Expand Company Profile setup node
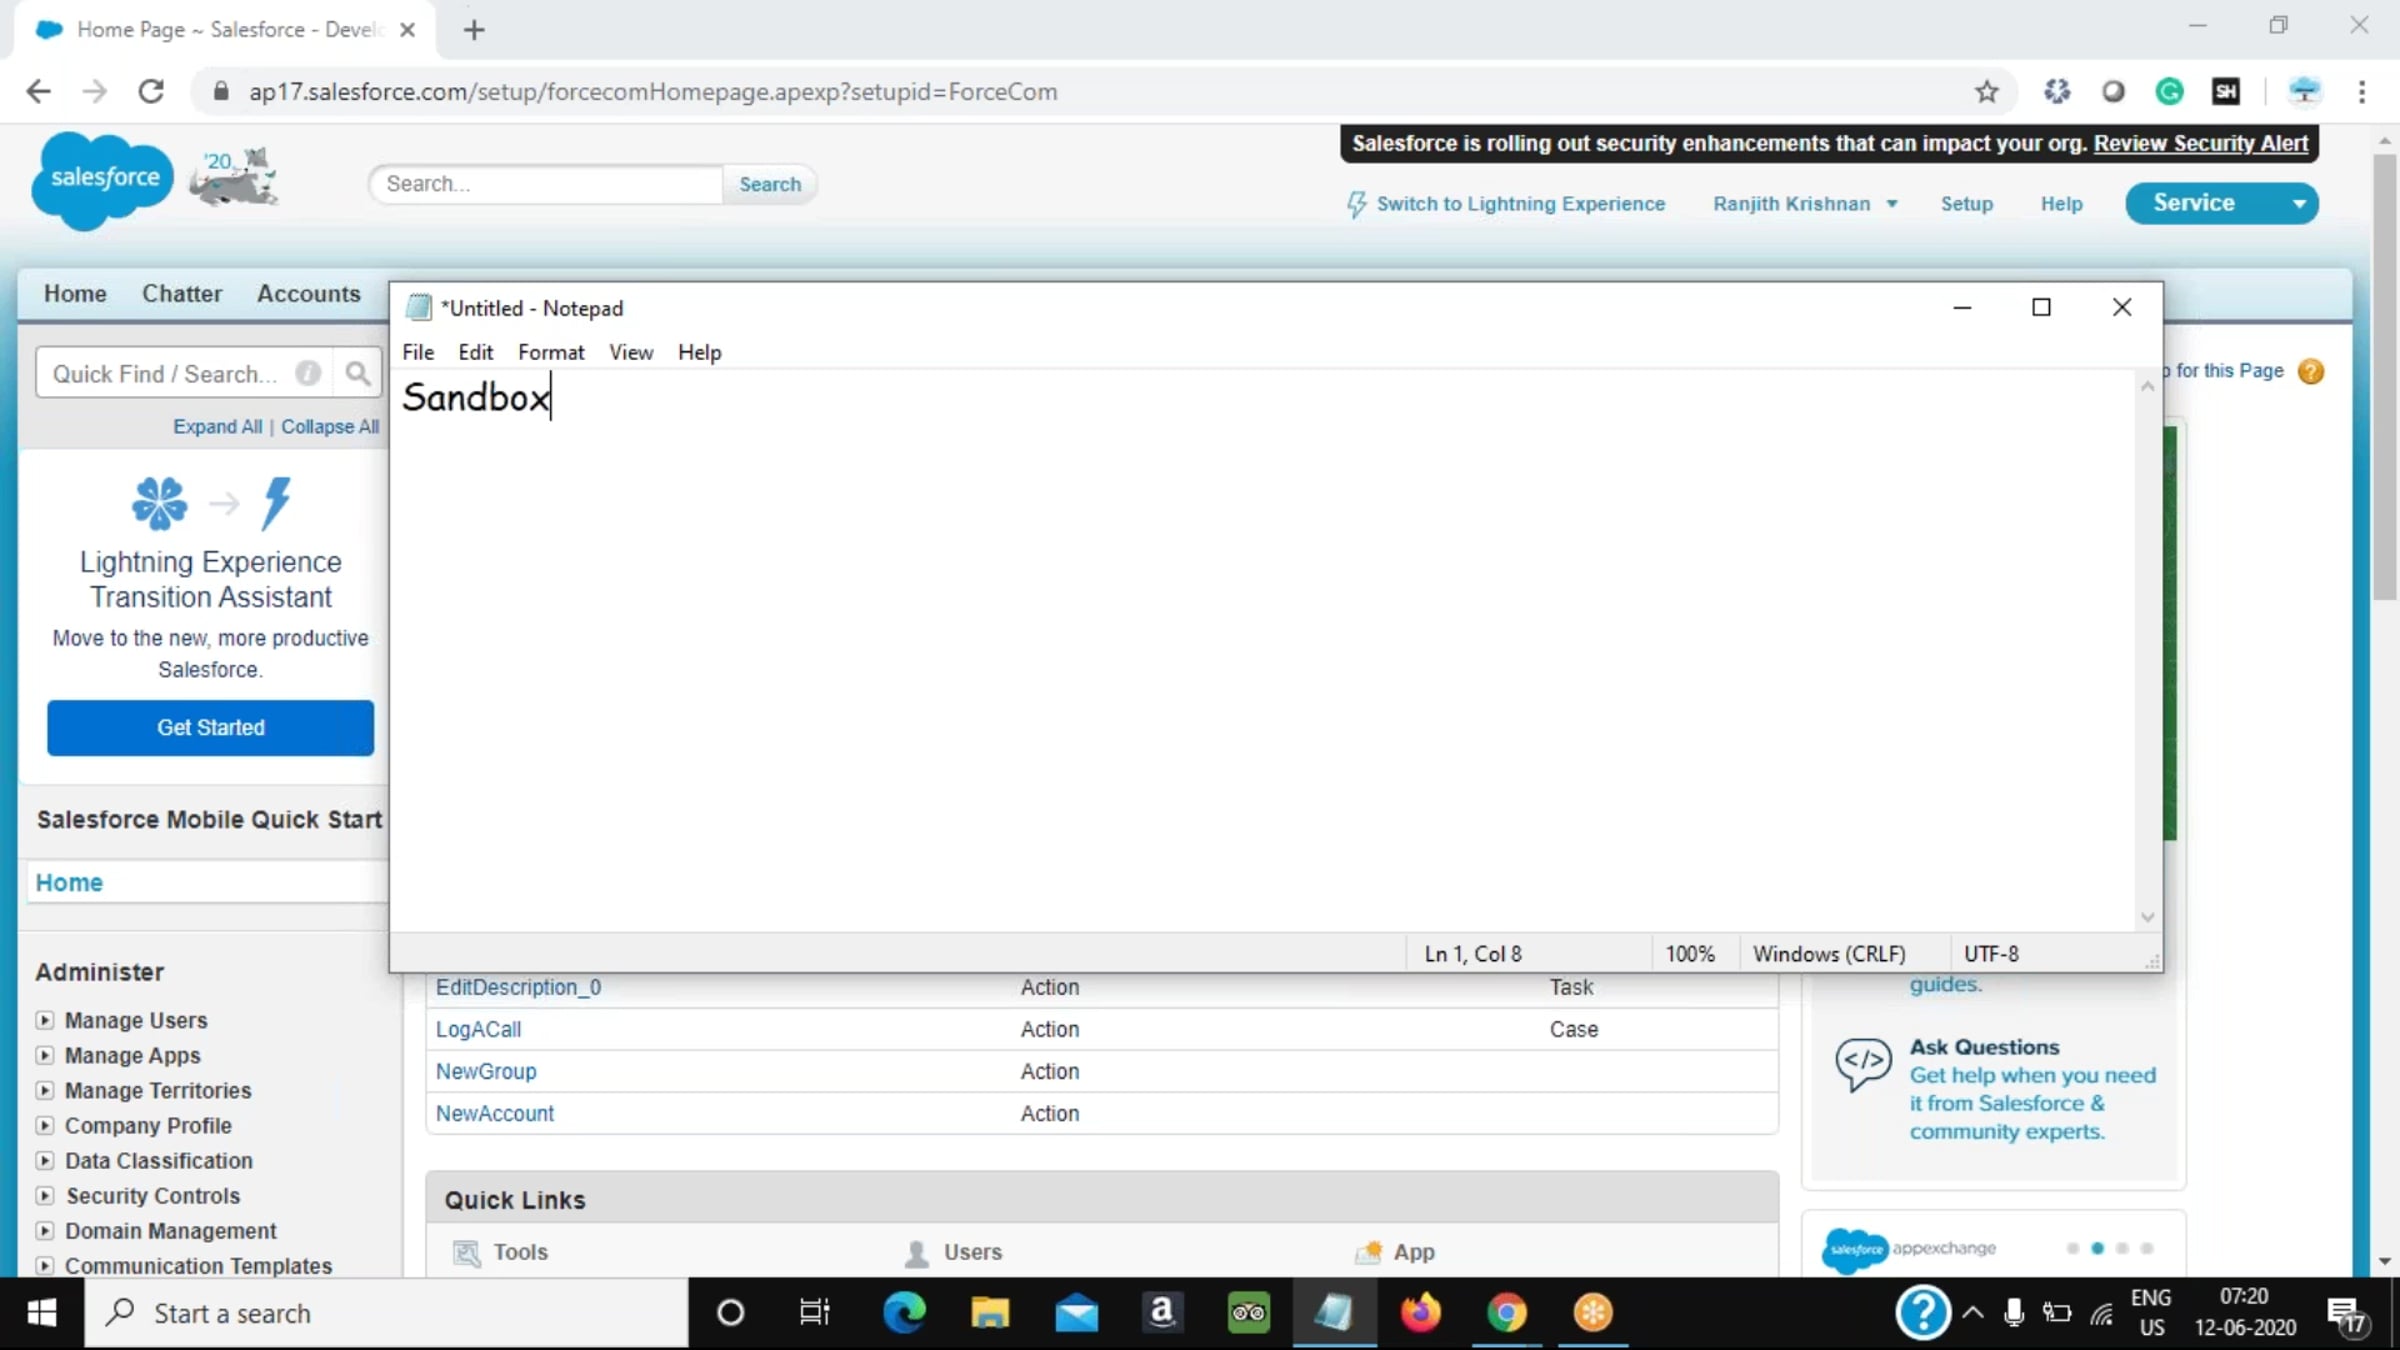 [45, 1126]
